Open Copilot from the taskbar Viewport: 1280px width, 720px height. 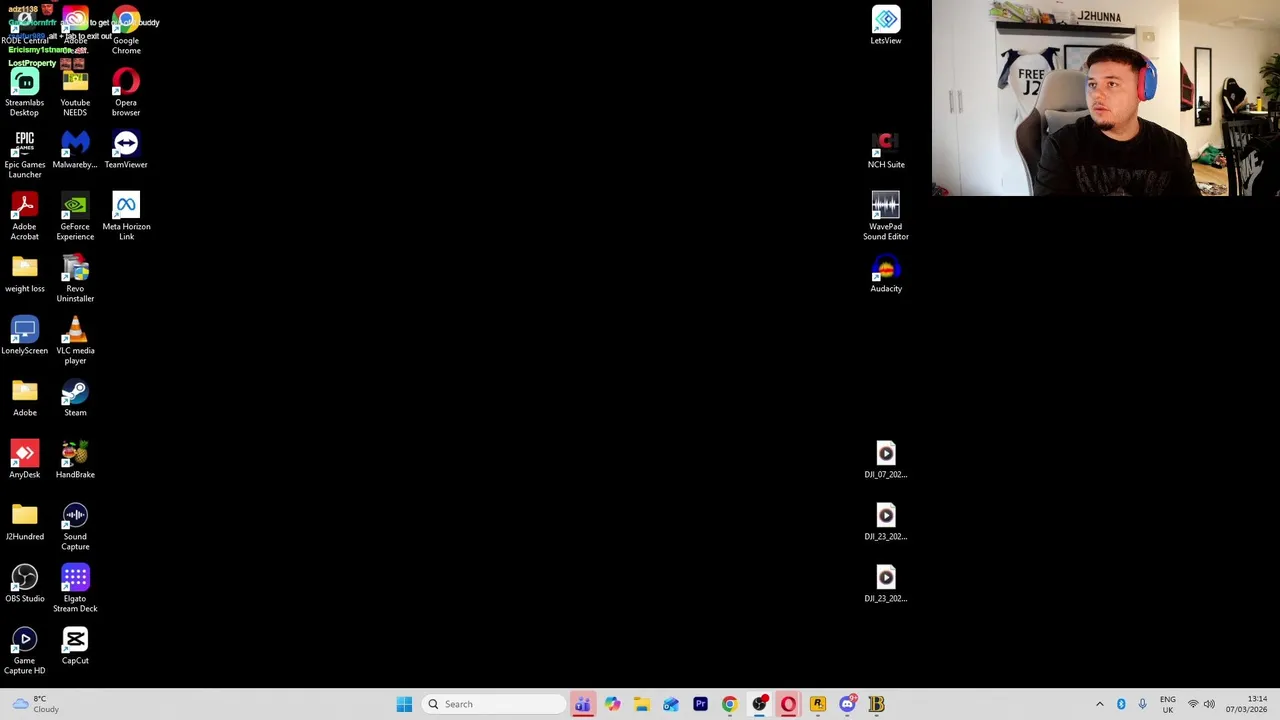pos(612,704)
